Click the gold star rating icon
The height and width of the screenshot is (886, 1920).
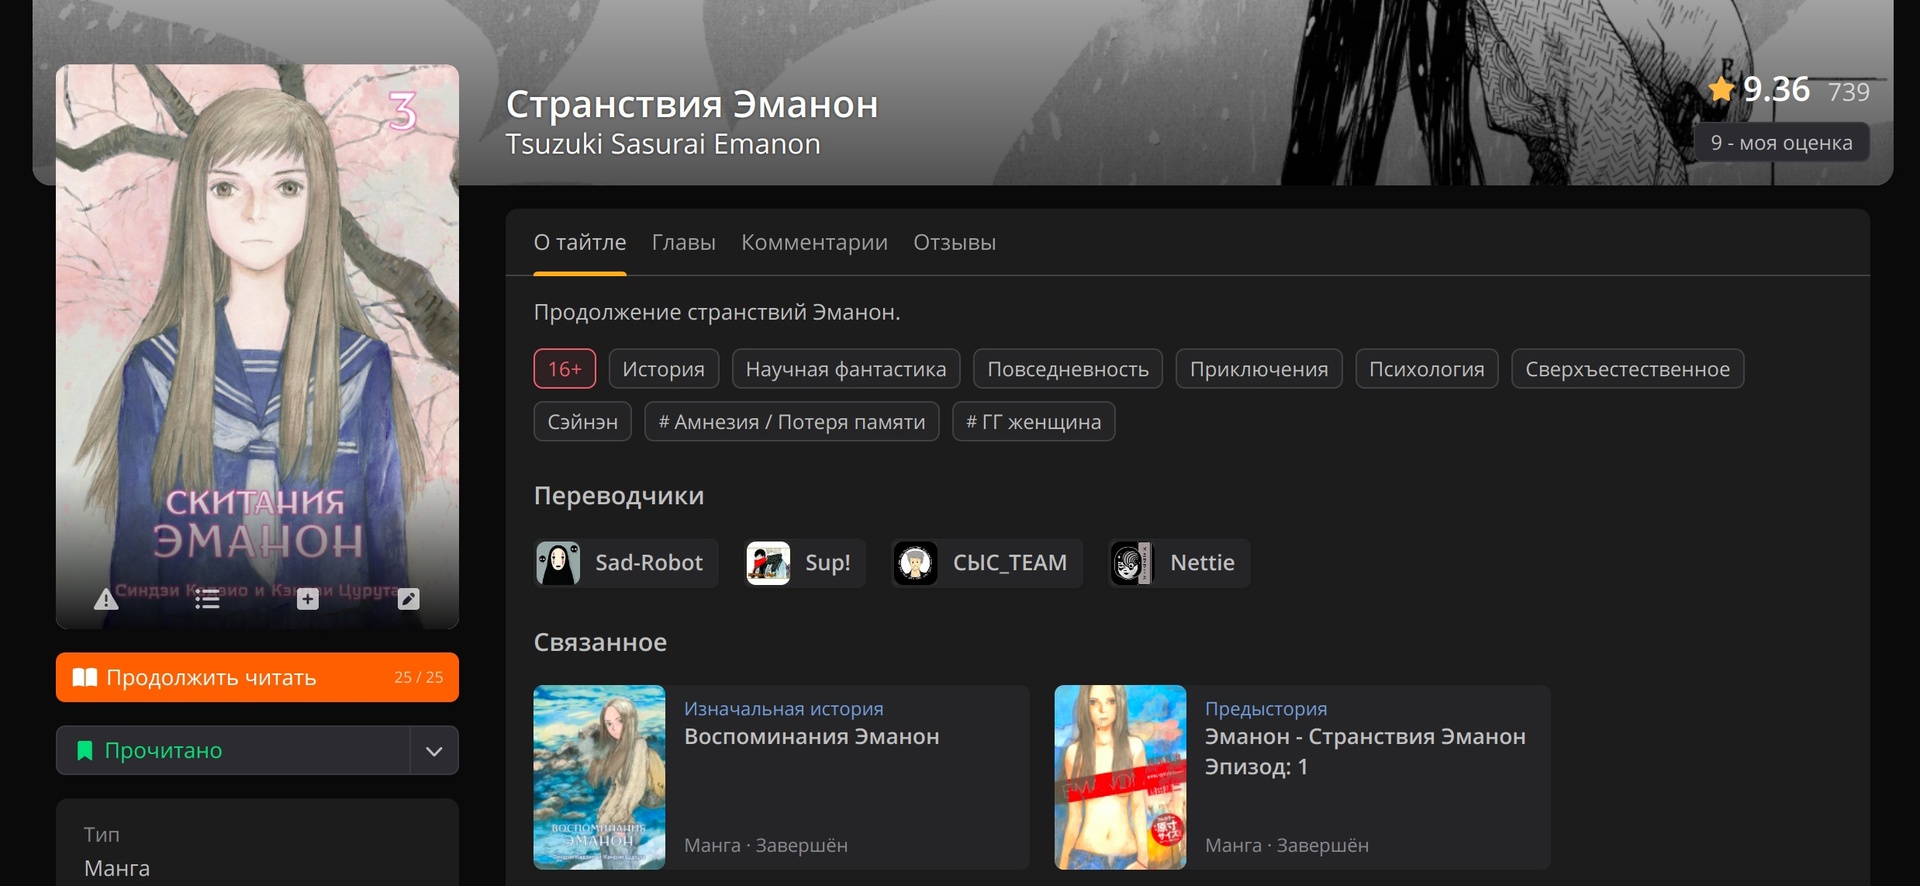(1721, 90)
